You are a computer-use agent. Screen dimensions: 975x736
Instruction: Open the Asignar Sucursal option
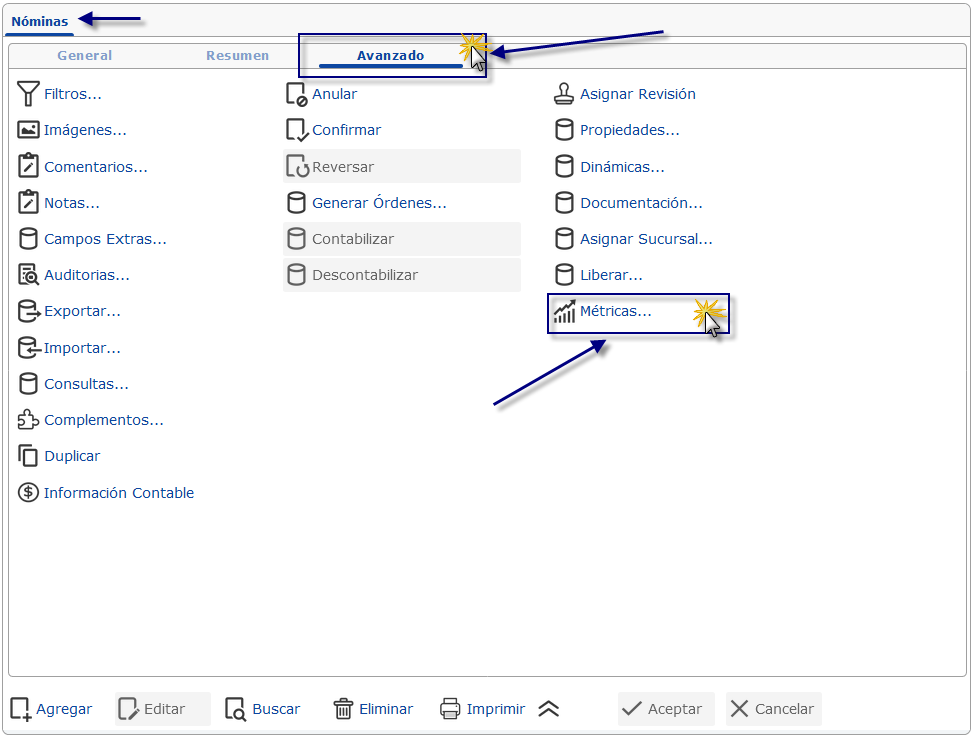pos(646,239)
